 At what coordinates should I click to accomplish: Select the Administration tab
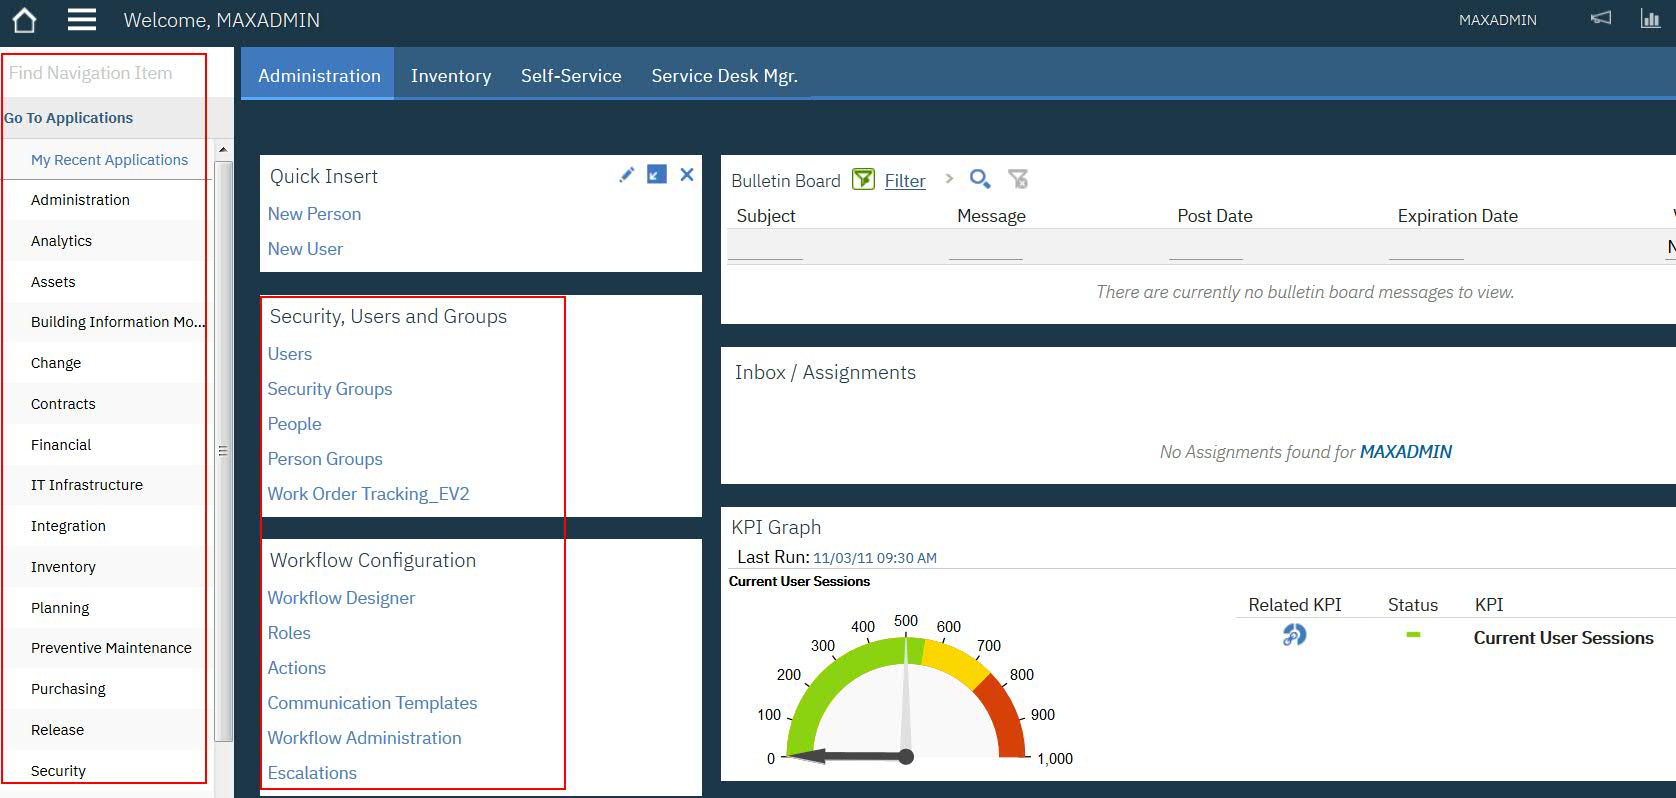coord(319,75)
